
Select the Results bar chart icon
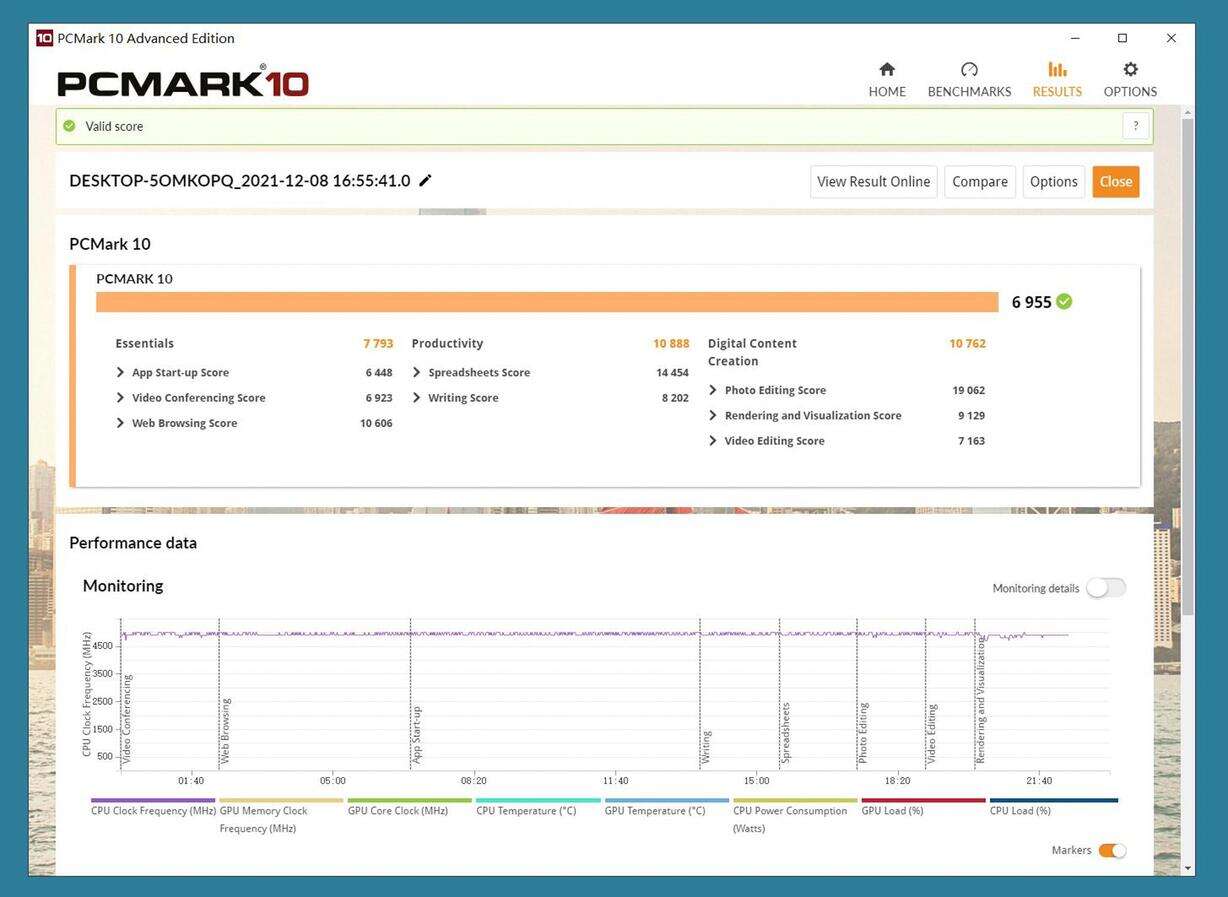1057,69
